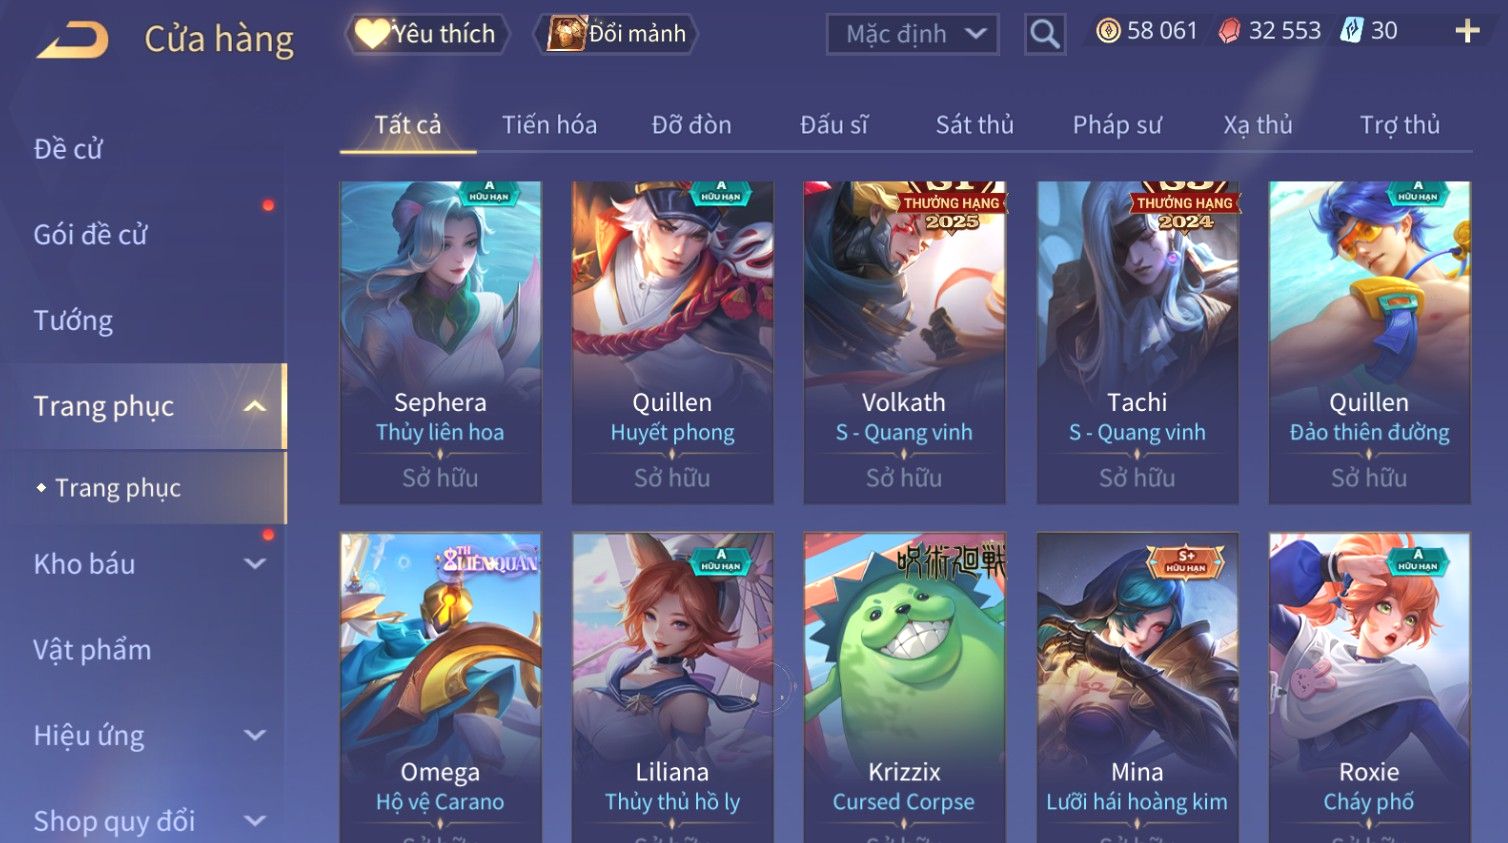1508x843 pixels.
Task: Click the gold coin balance icon
Action: click(x=1108, y=31)
